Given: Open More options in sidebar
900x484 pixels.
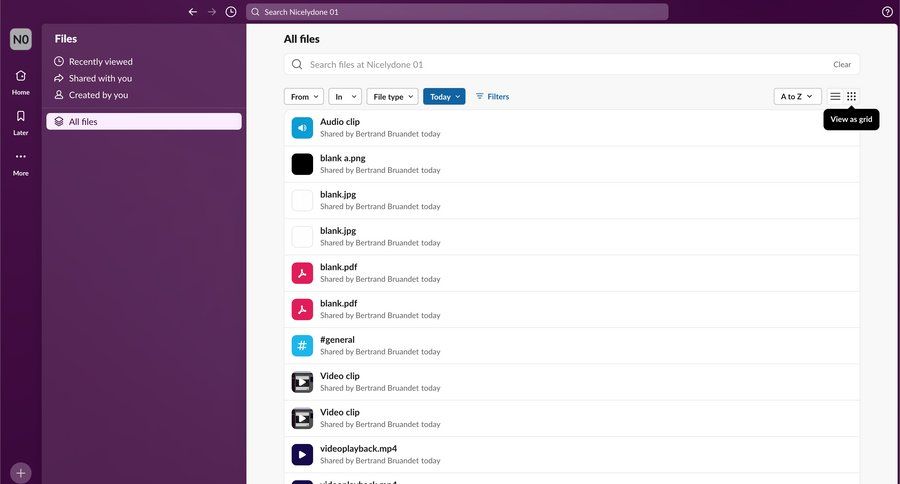Looking at the screenshot, I should coord(21,163).
